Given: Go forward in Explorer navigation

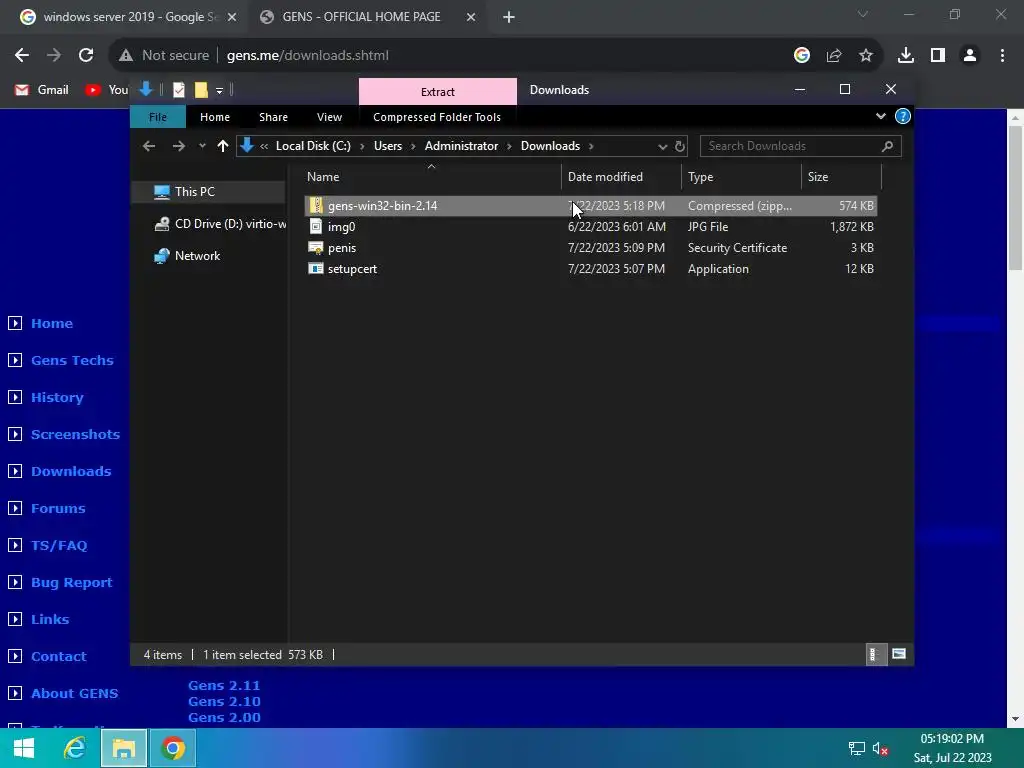Looking at the screenshot, I should click(x=178, y=146).
